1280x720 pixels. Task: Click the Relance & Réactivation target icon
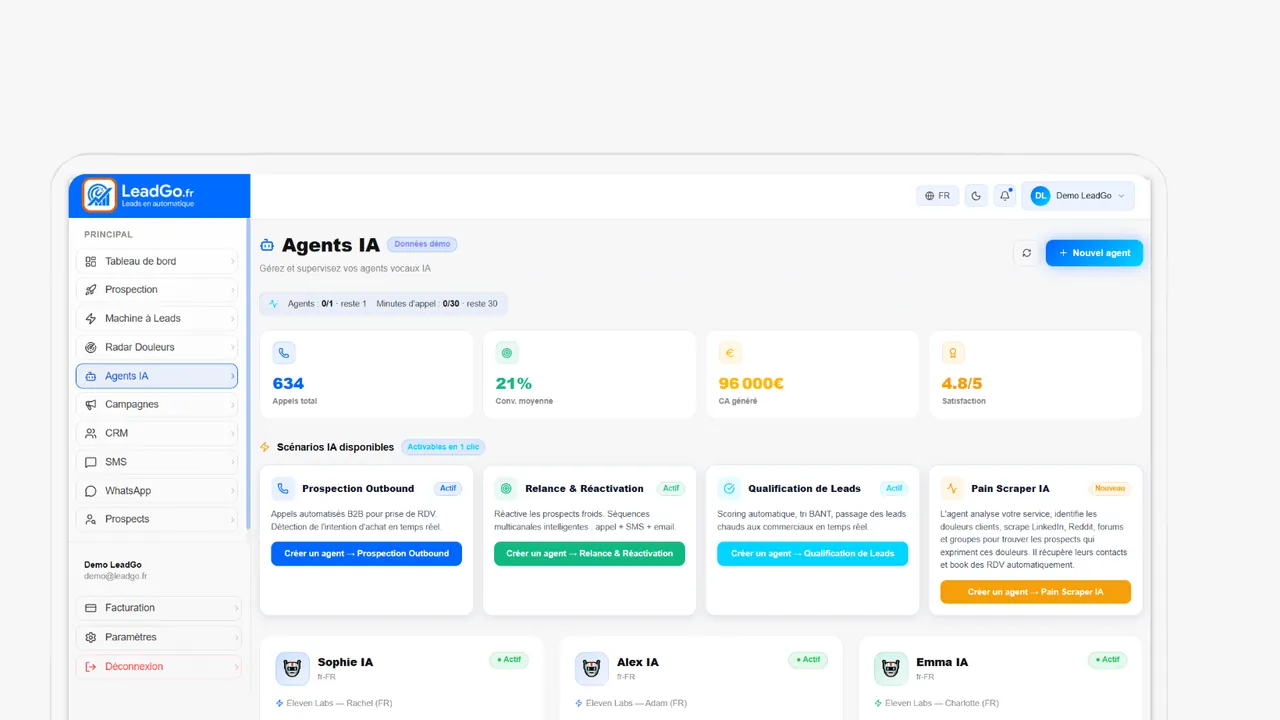coord(506,489)
